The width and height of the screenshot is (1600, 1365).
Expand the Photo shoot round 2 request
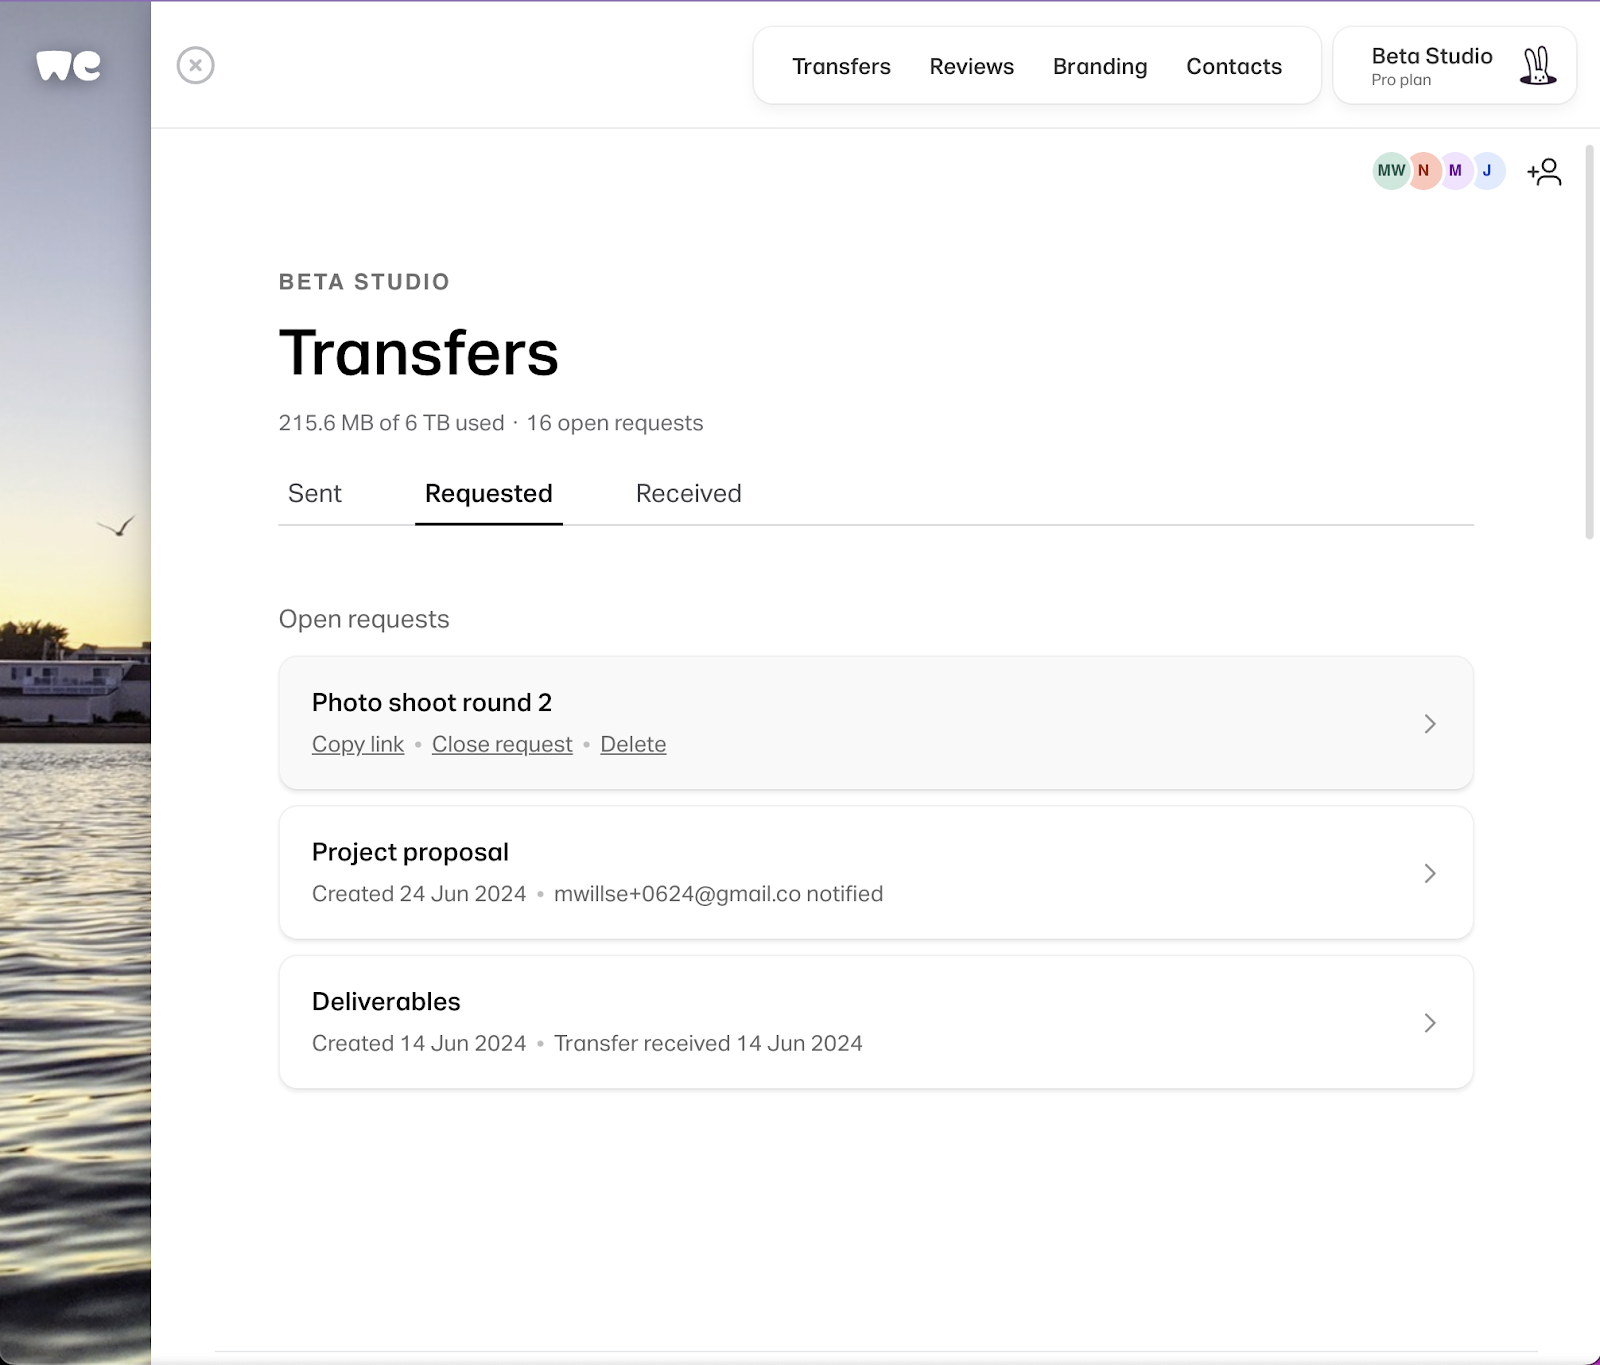(1430, 723)
